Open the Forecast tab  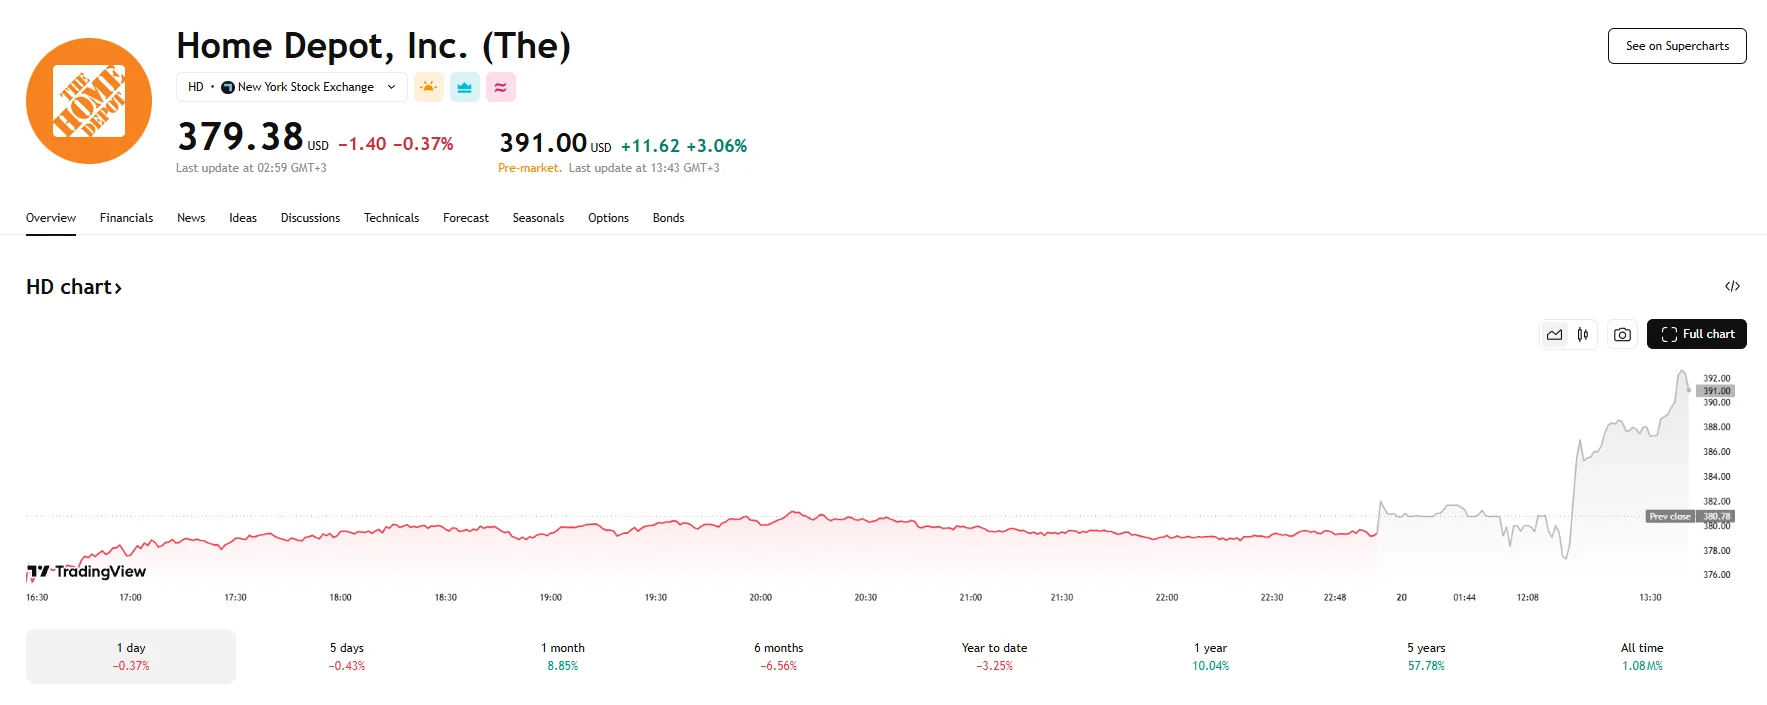466,218
